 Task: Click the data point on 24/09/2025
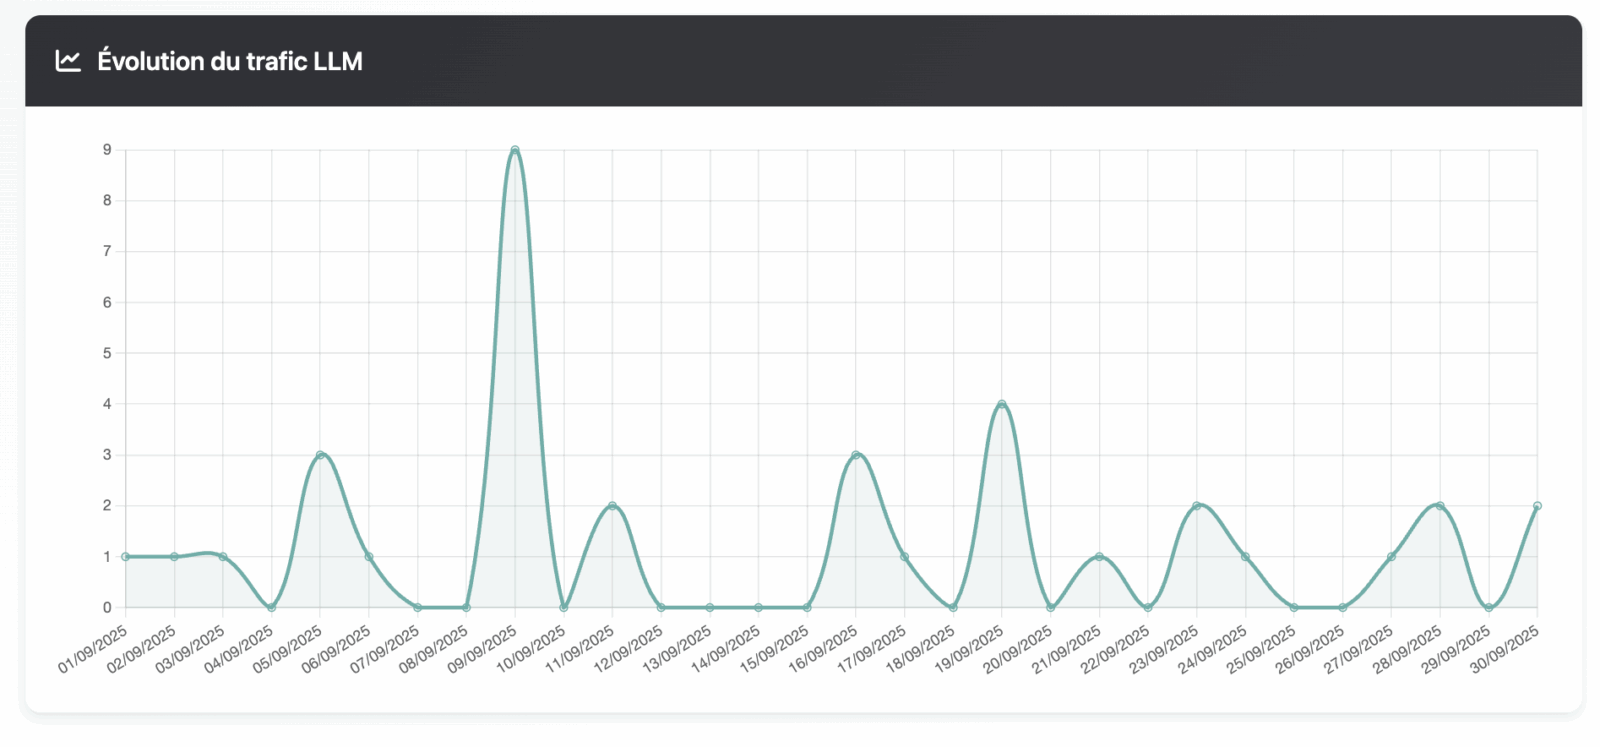click(1245, 557)
